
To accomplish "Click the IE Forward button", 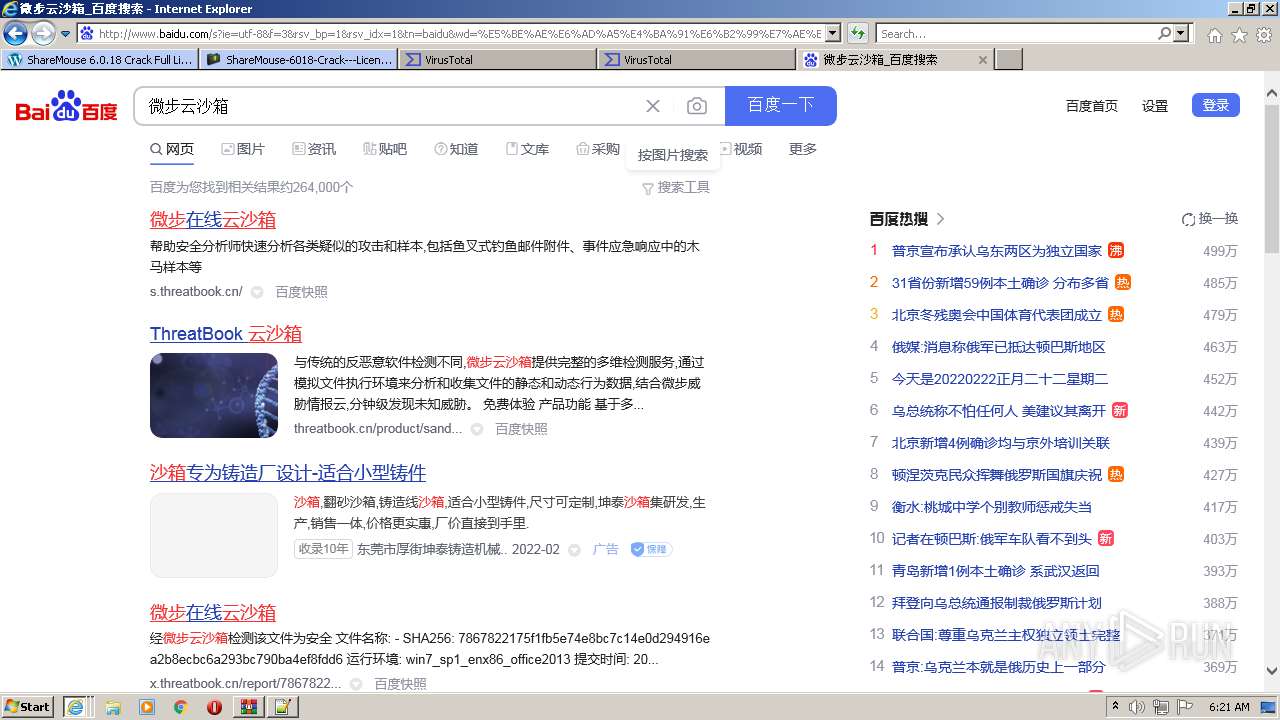I will click(43, 33).
